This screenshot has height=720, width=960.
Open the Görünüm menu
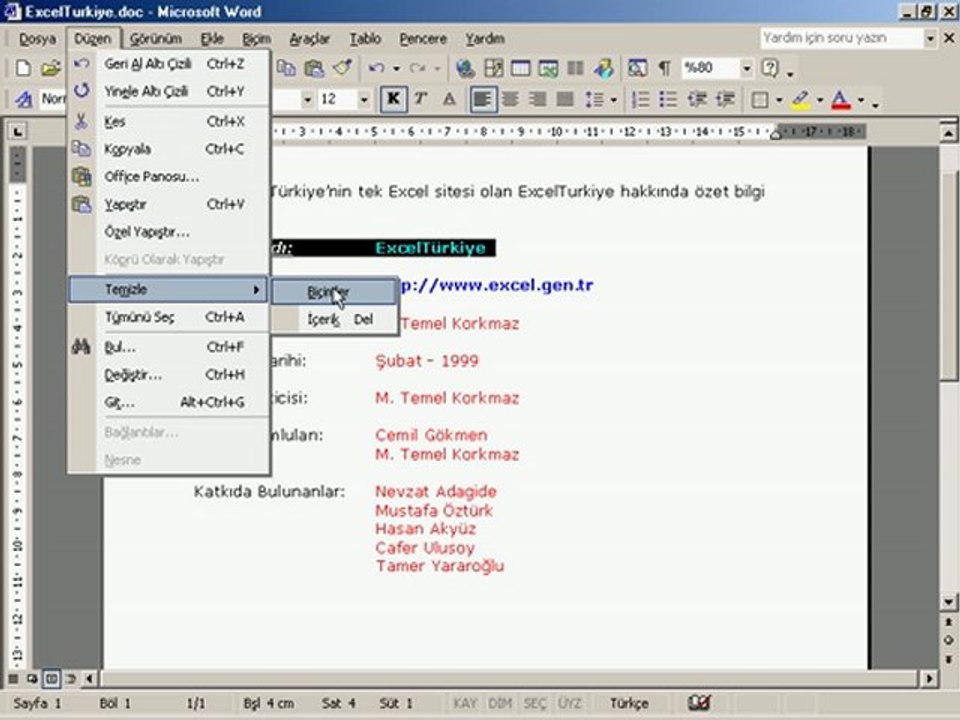pyautogui.click(x=156, y=39)
